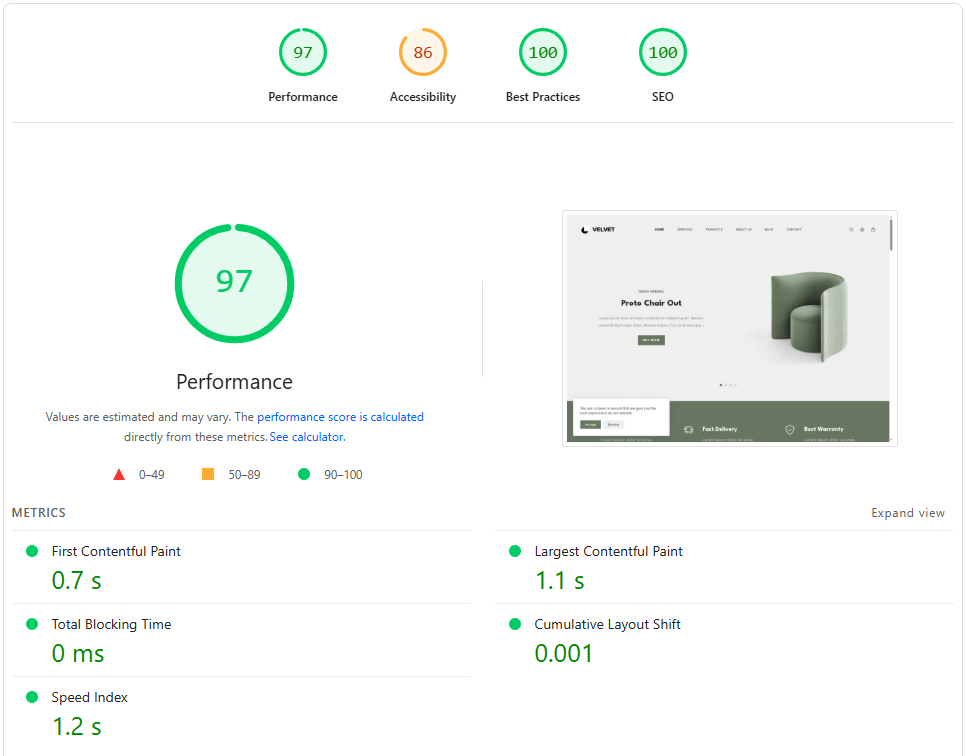Viewport: 966px width, 756px height.
Task: Expand the Total Blocking Time metric
Action: tap(111, 624)
